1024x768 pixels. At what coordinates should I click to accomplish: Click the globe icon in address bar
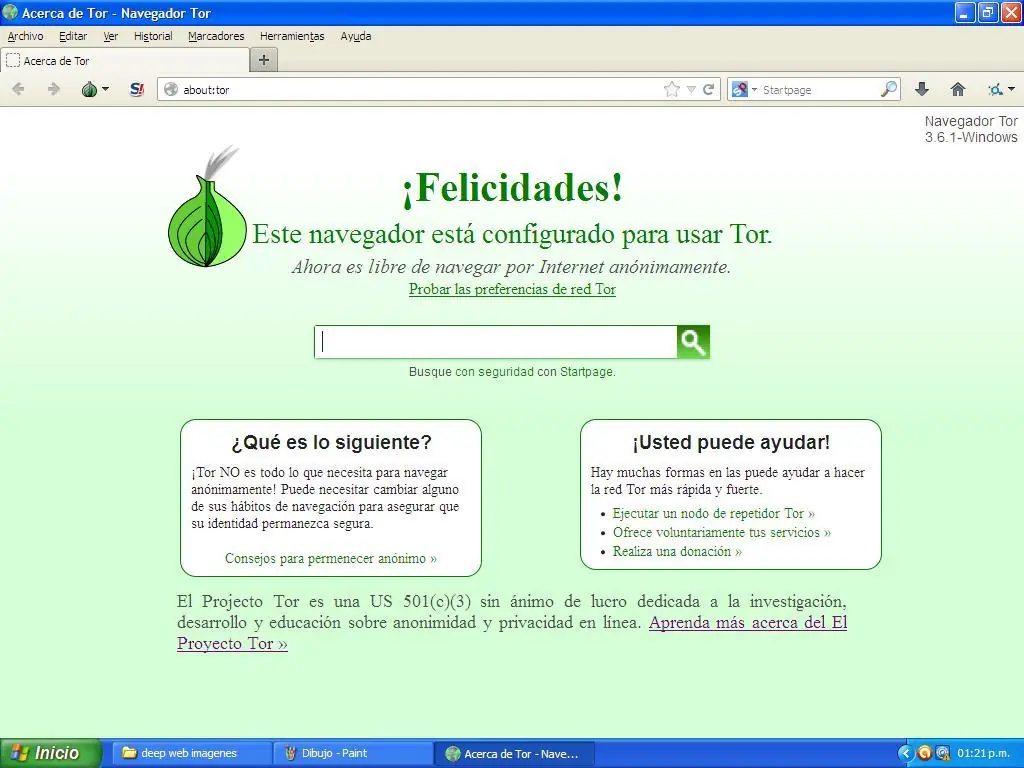point(171,89)
